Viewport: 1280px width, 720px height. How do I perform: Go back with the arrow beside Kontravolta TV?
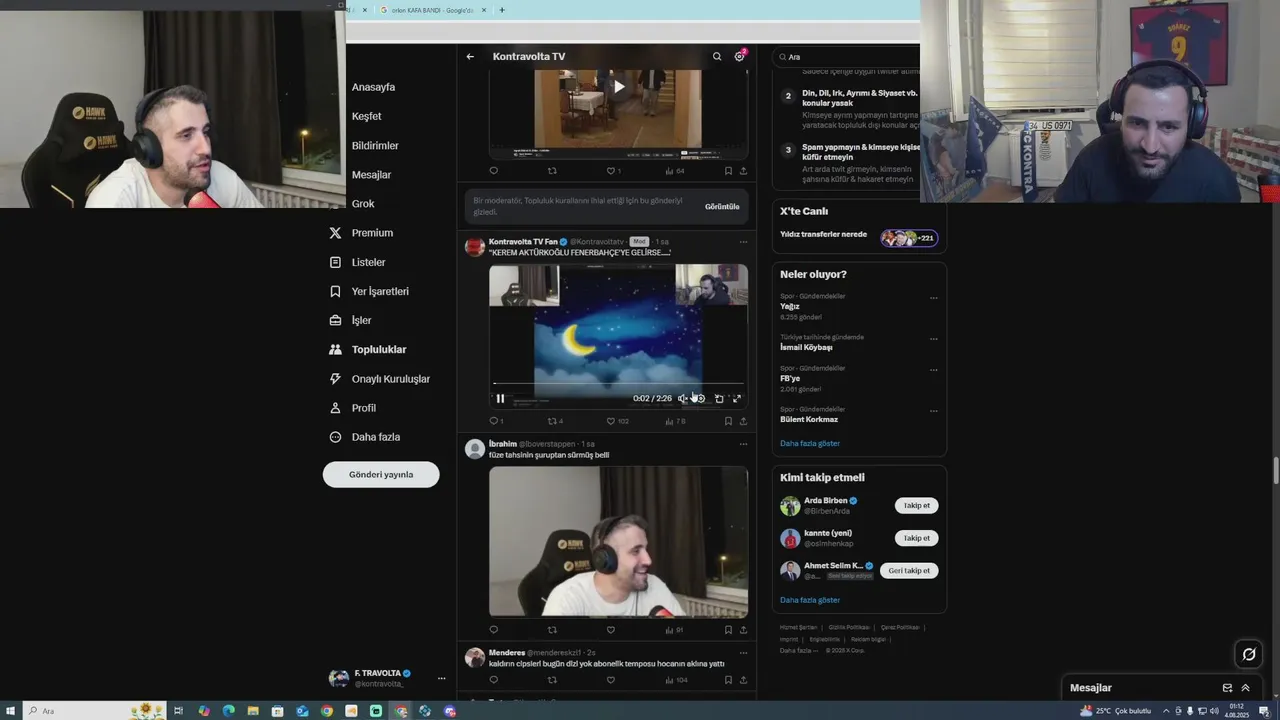click(x=470, y=57)
